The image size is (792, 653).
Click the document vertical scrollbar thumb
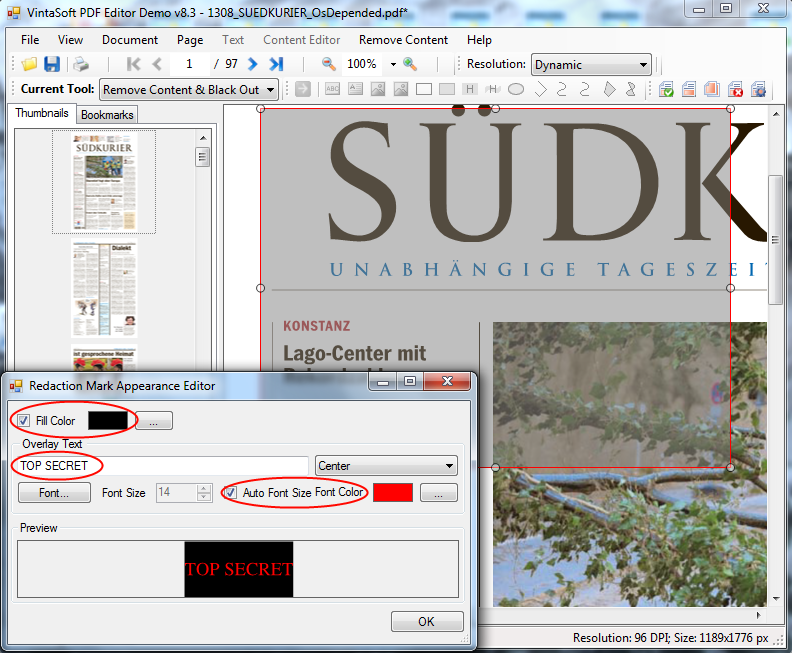[x=775, y=240]
